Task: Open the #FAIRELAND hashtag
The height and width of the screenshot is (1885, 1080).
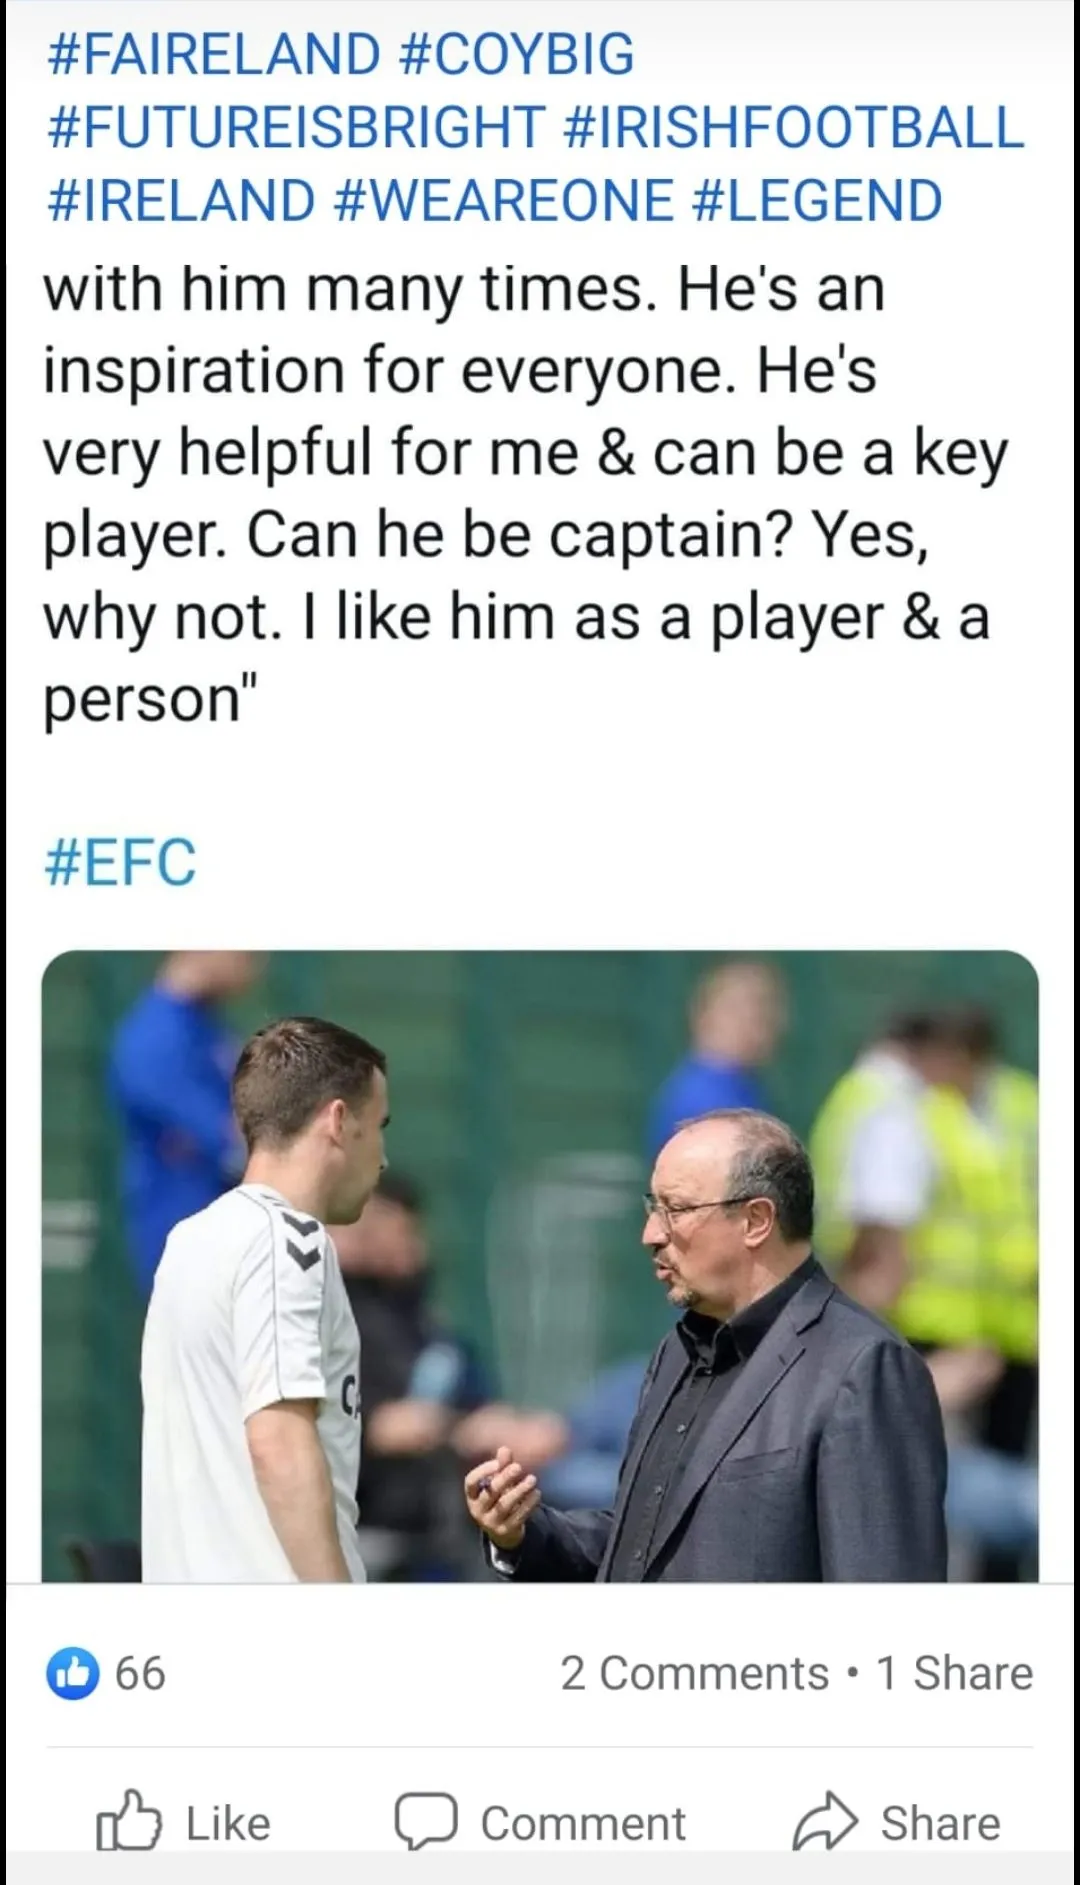Action: pyautogui.click(x=213, y=54)
